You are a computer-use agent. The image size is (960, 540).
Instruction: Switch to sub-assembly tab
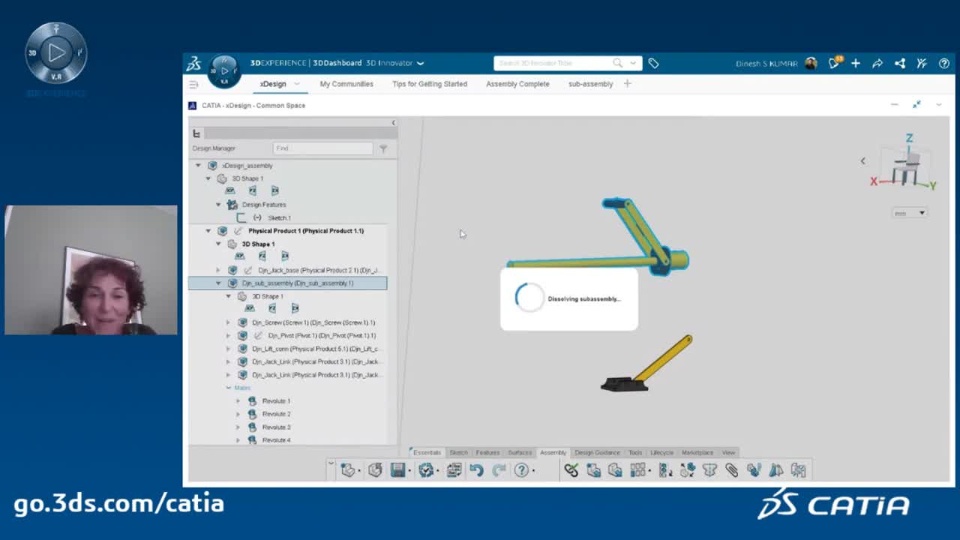(x=590, y=84)
